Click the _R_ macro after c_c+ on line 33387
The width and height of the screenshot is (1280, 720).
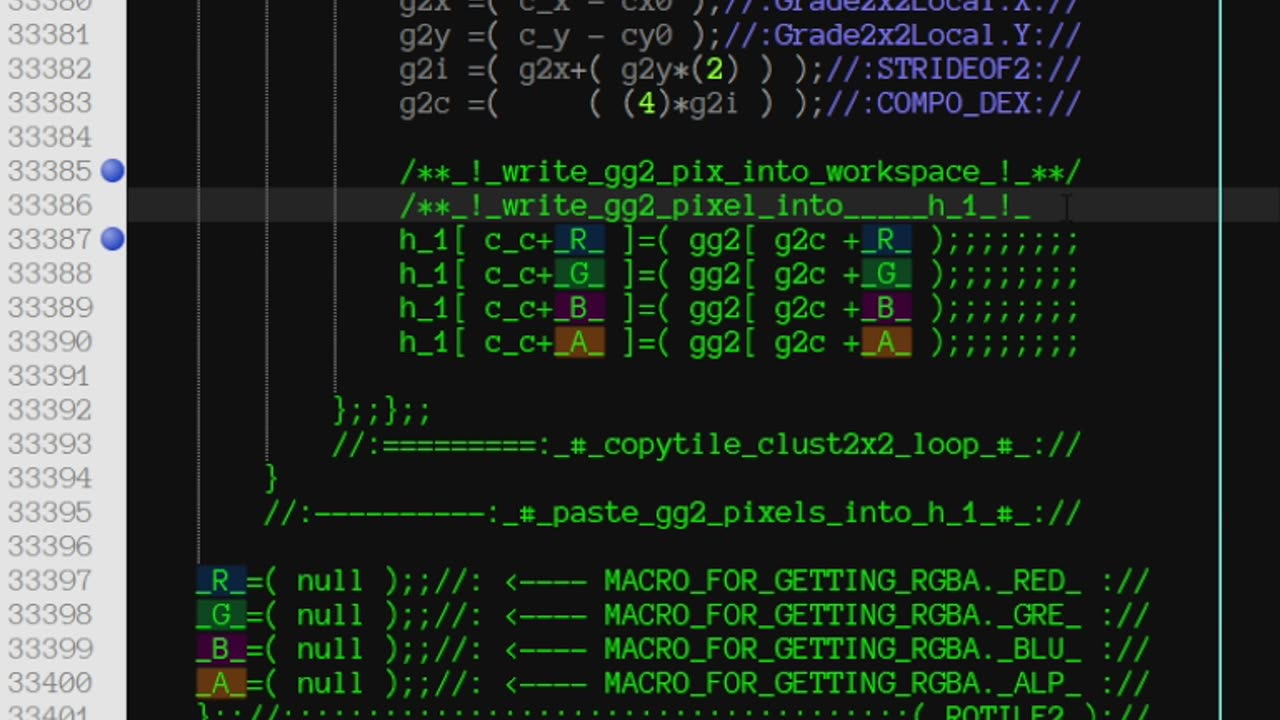579,240
